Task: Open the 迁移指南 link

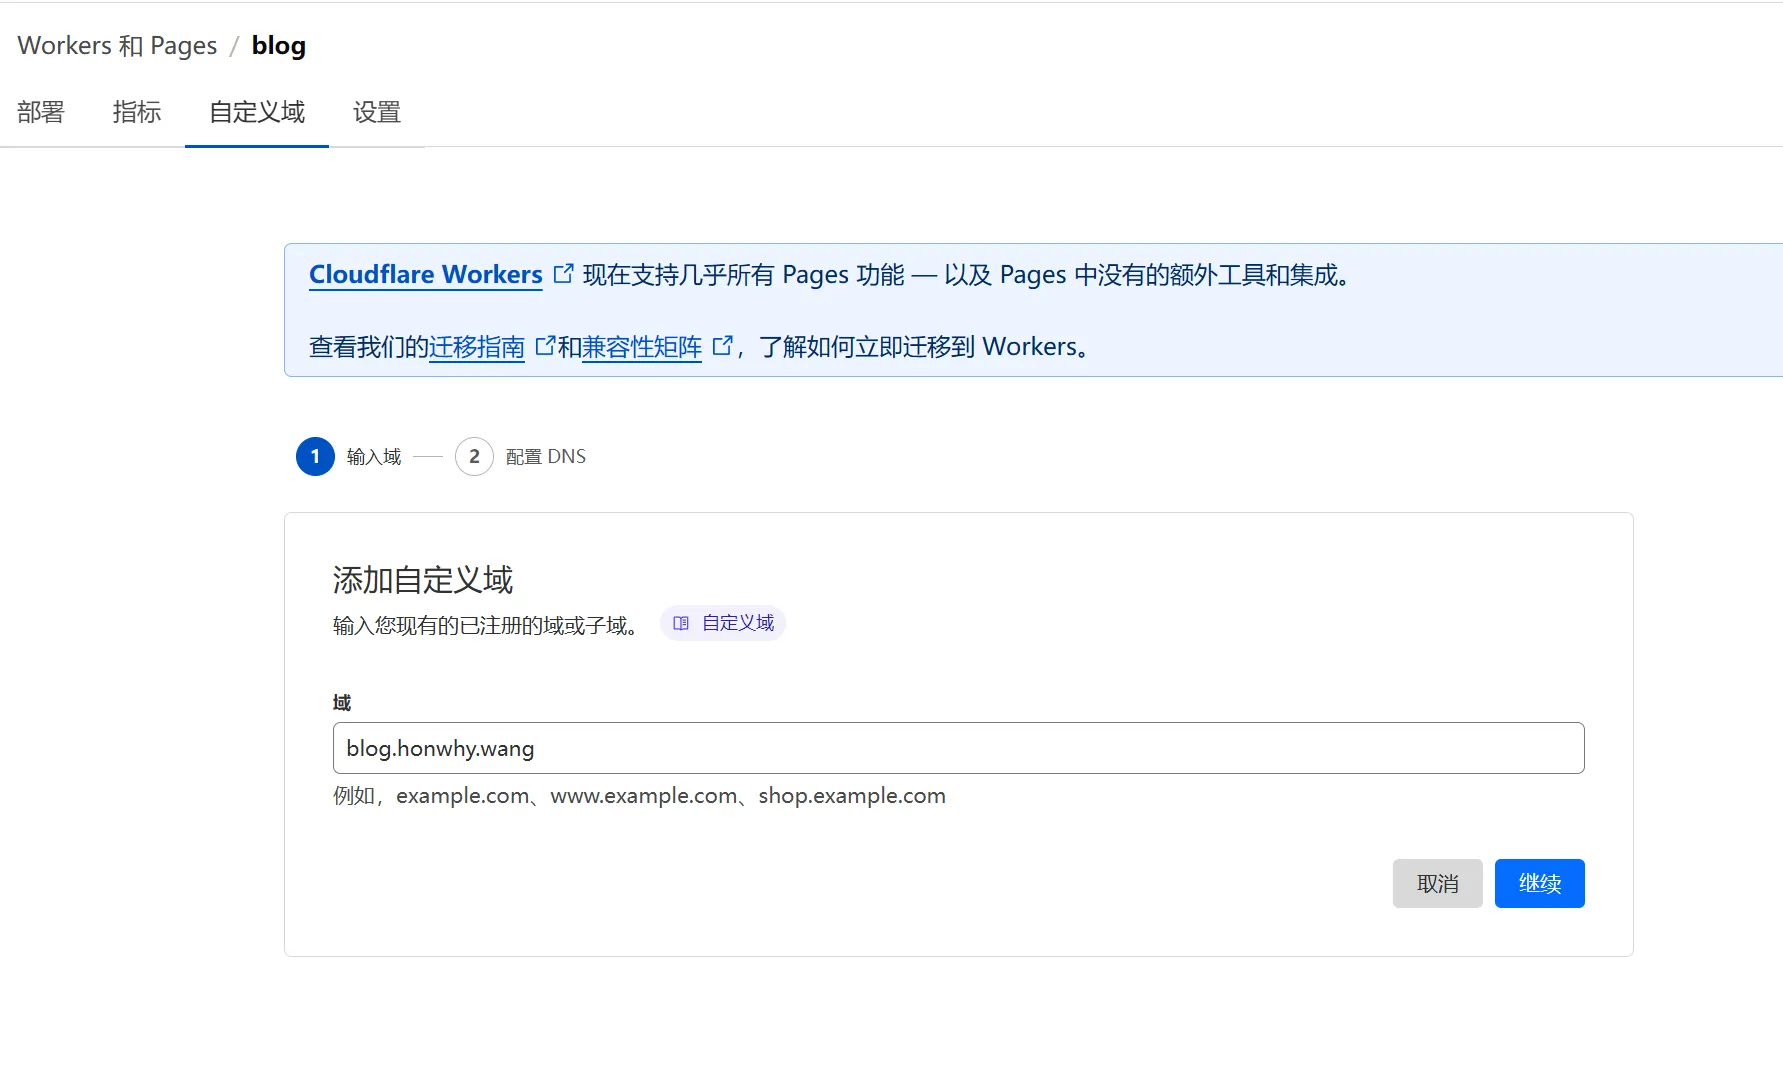Action: (476, 347)
